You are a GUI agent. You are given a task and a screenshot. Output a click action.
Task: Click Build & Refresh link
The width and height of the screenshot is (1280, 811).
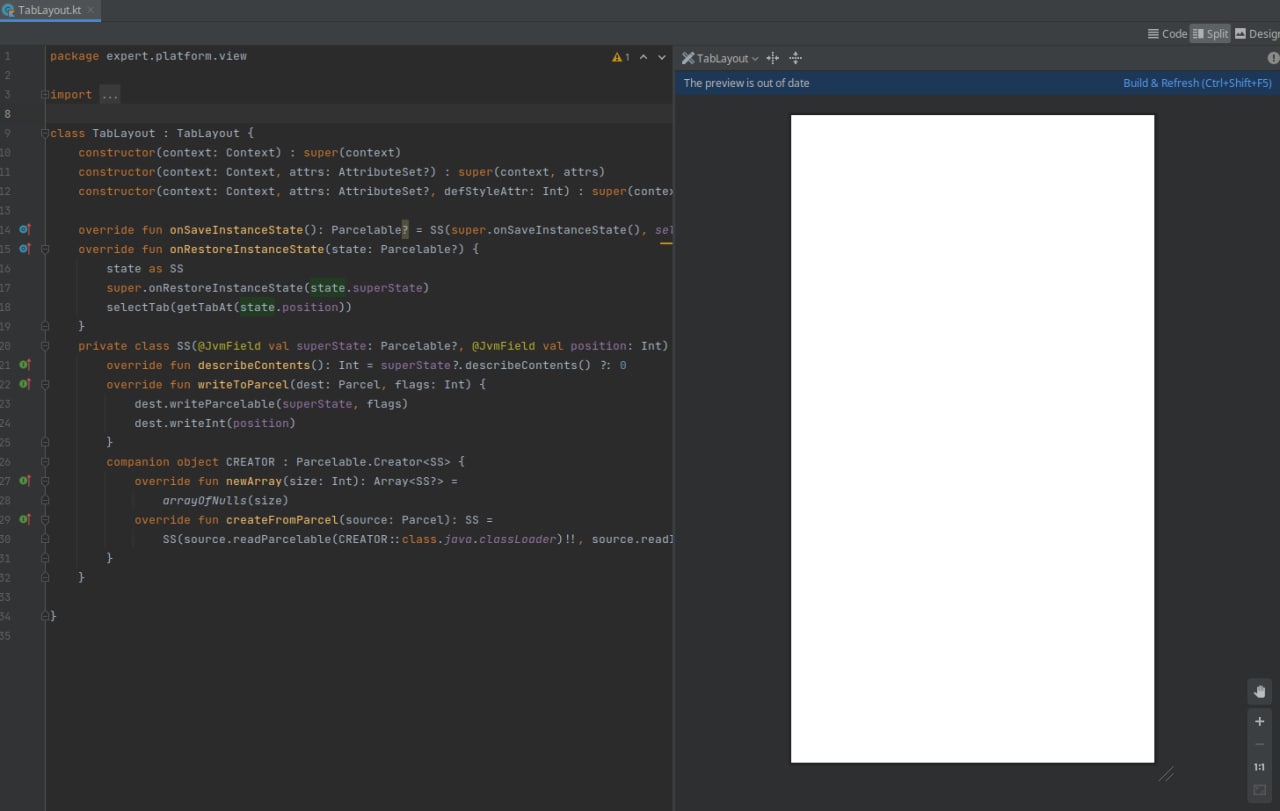1197,83
